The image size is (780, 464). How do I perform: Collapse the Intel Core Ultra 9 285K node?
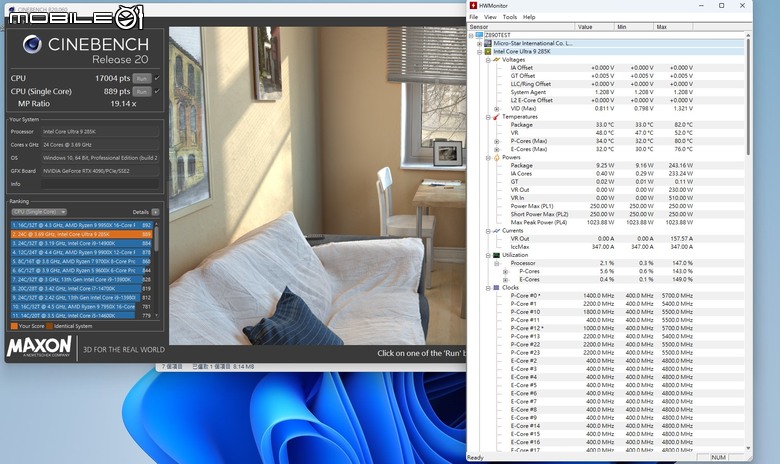coord(480,52)
